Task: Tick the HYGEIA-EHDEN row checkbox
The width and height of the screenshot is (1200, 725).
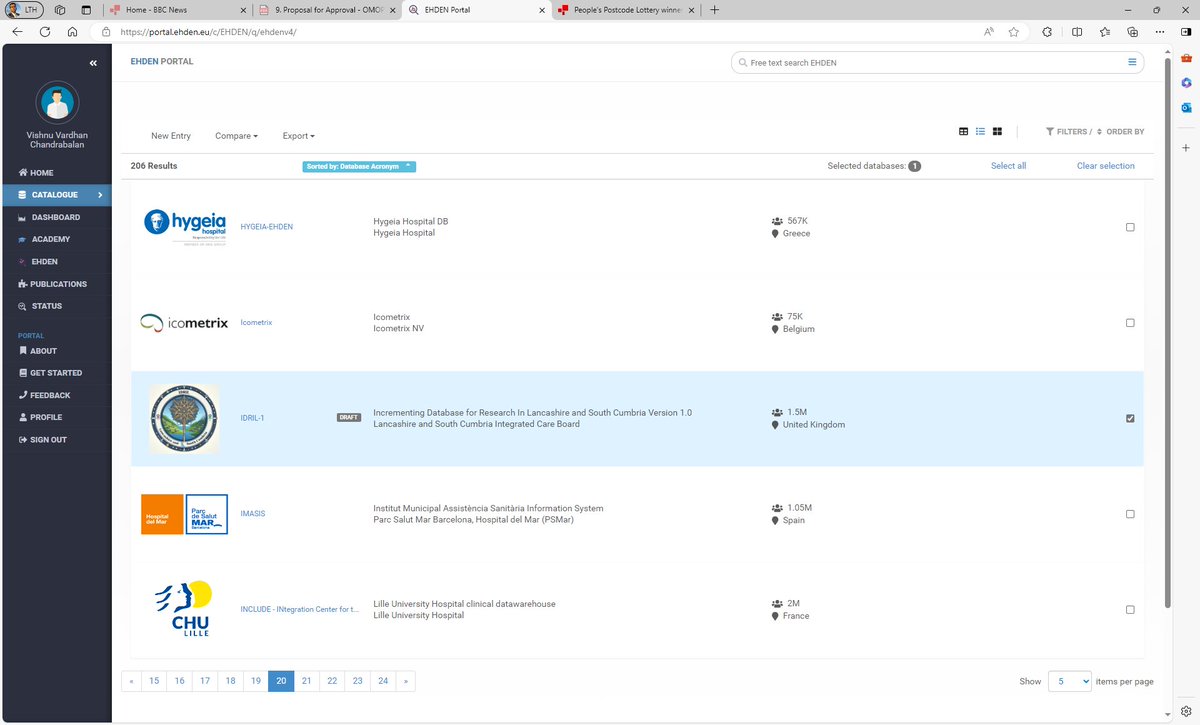Action: [1130, 227]
